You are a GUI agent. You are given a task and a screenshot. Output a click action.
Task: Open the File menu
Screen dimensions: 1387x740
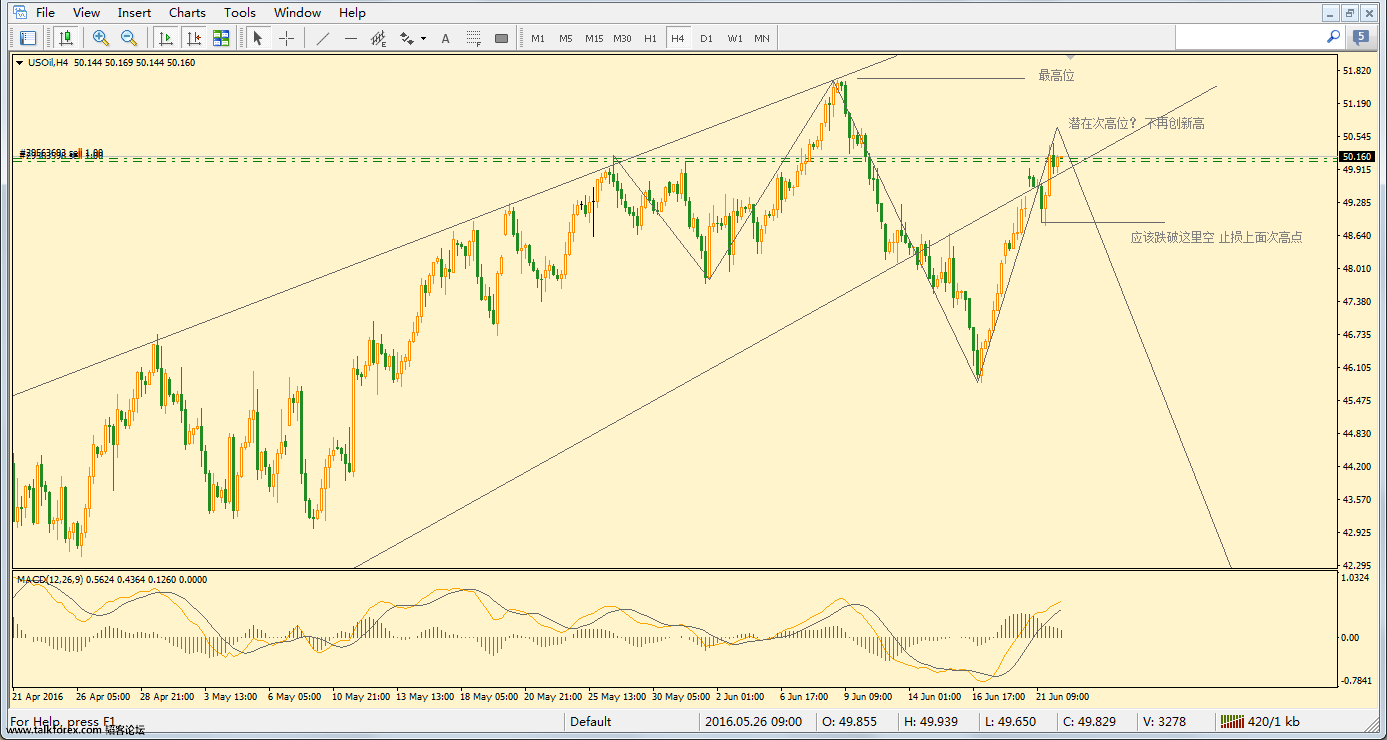click(x=45, y=13)
